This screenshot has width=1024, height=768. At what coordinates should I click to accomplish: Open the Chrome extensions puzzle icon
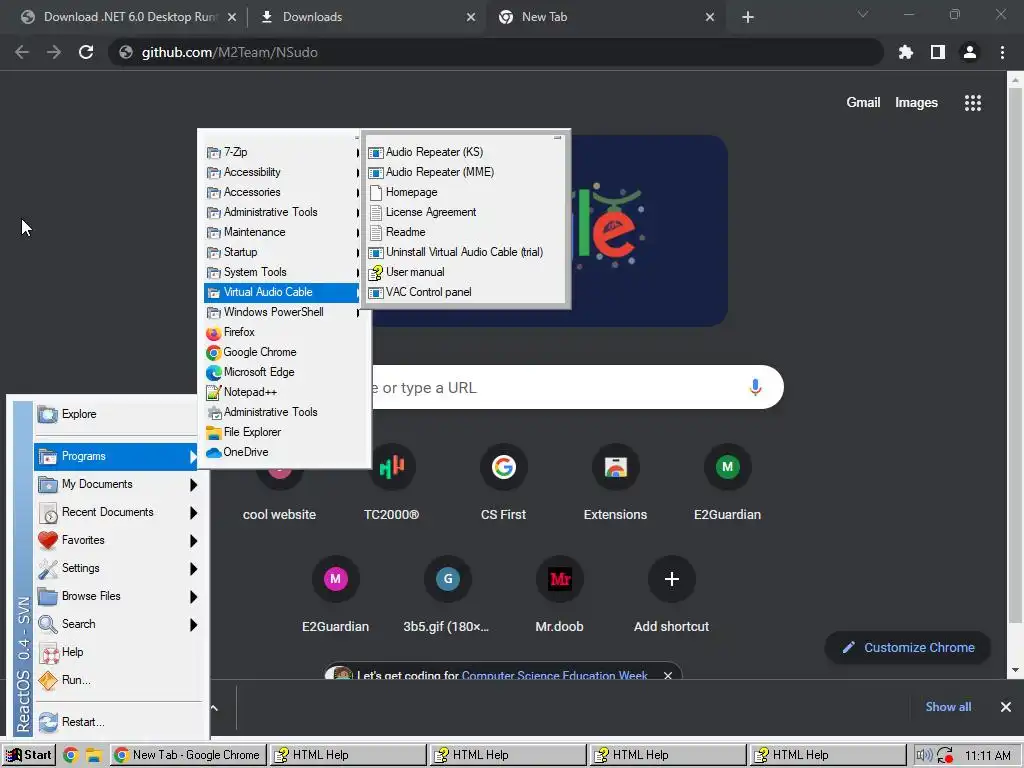(906, 52)
